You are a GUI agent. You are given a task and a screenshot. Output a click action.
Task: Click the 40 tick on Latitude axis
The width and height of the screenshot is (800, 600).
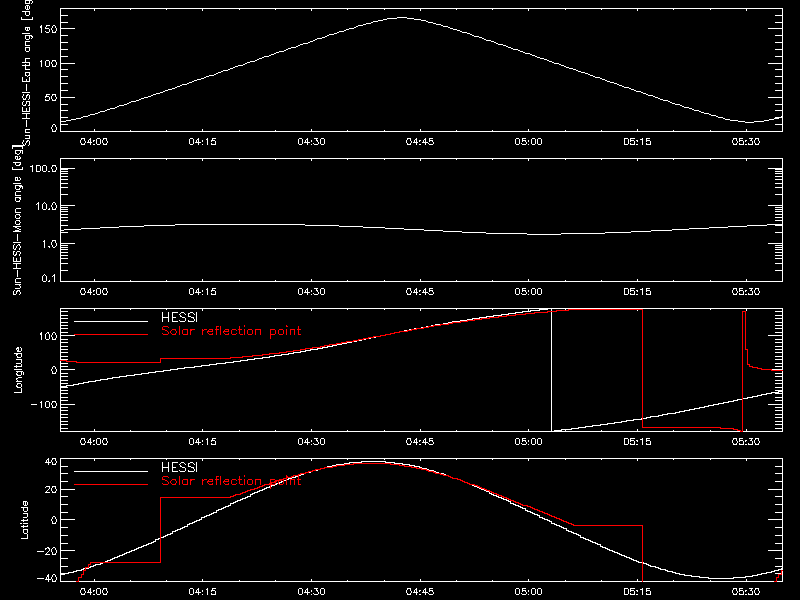[x=51, y=462]
